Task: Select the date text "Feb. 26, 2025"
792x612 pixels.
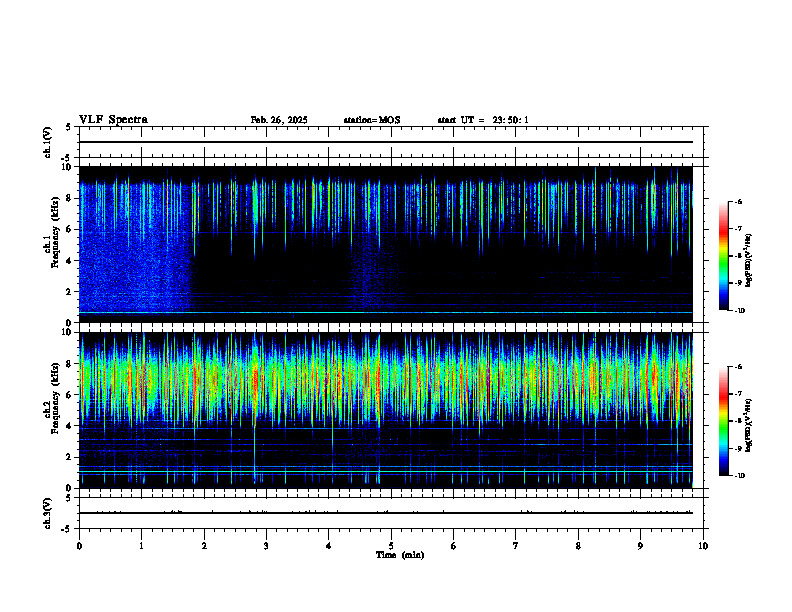Action: pyautogui.click(x=279, y=120)
